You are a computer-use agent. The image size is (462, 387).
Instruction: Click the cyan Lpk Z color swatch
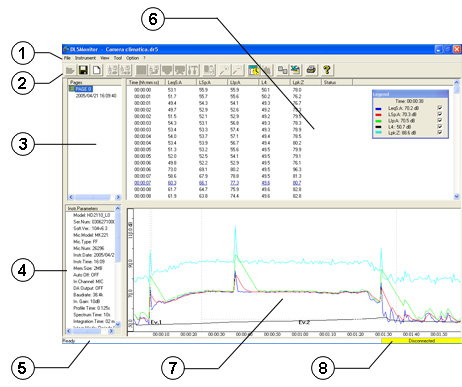(378, 133)
